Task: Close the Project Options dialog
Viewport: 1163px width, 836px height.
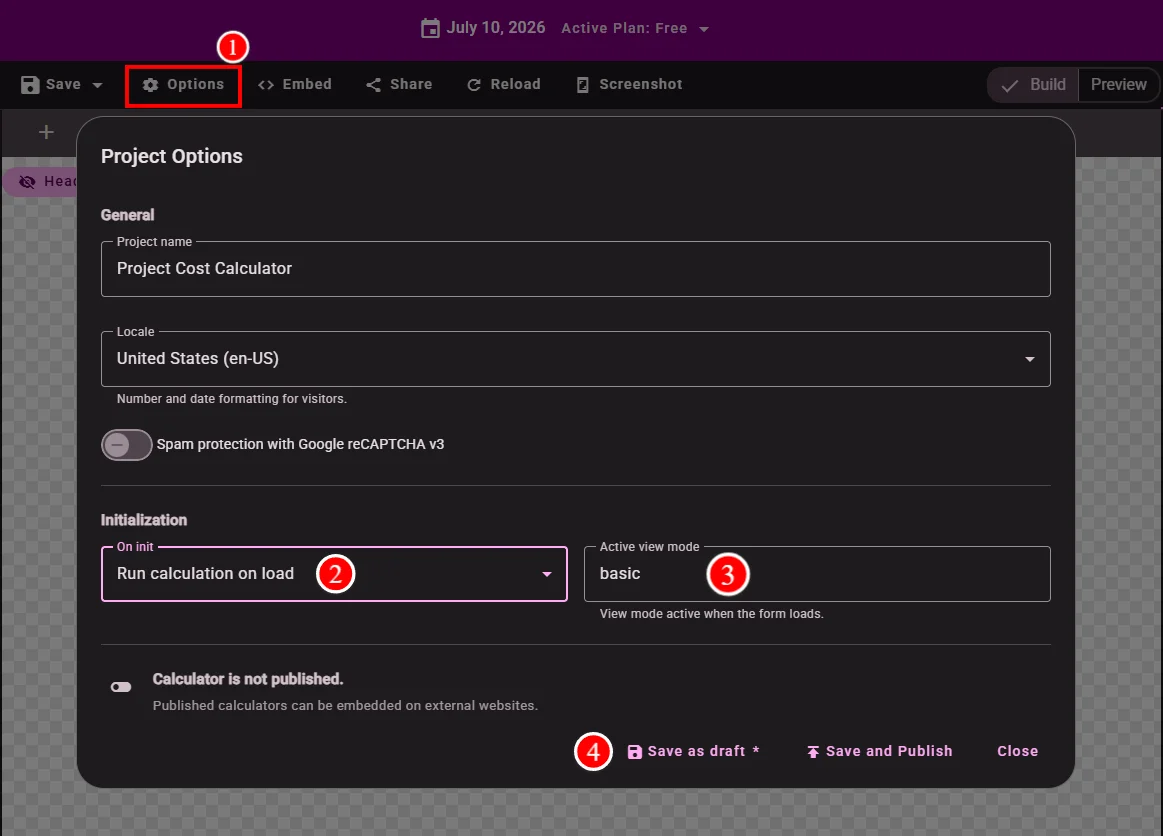Action: [x=1017, y=751]
